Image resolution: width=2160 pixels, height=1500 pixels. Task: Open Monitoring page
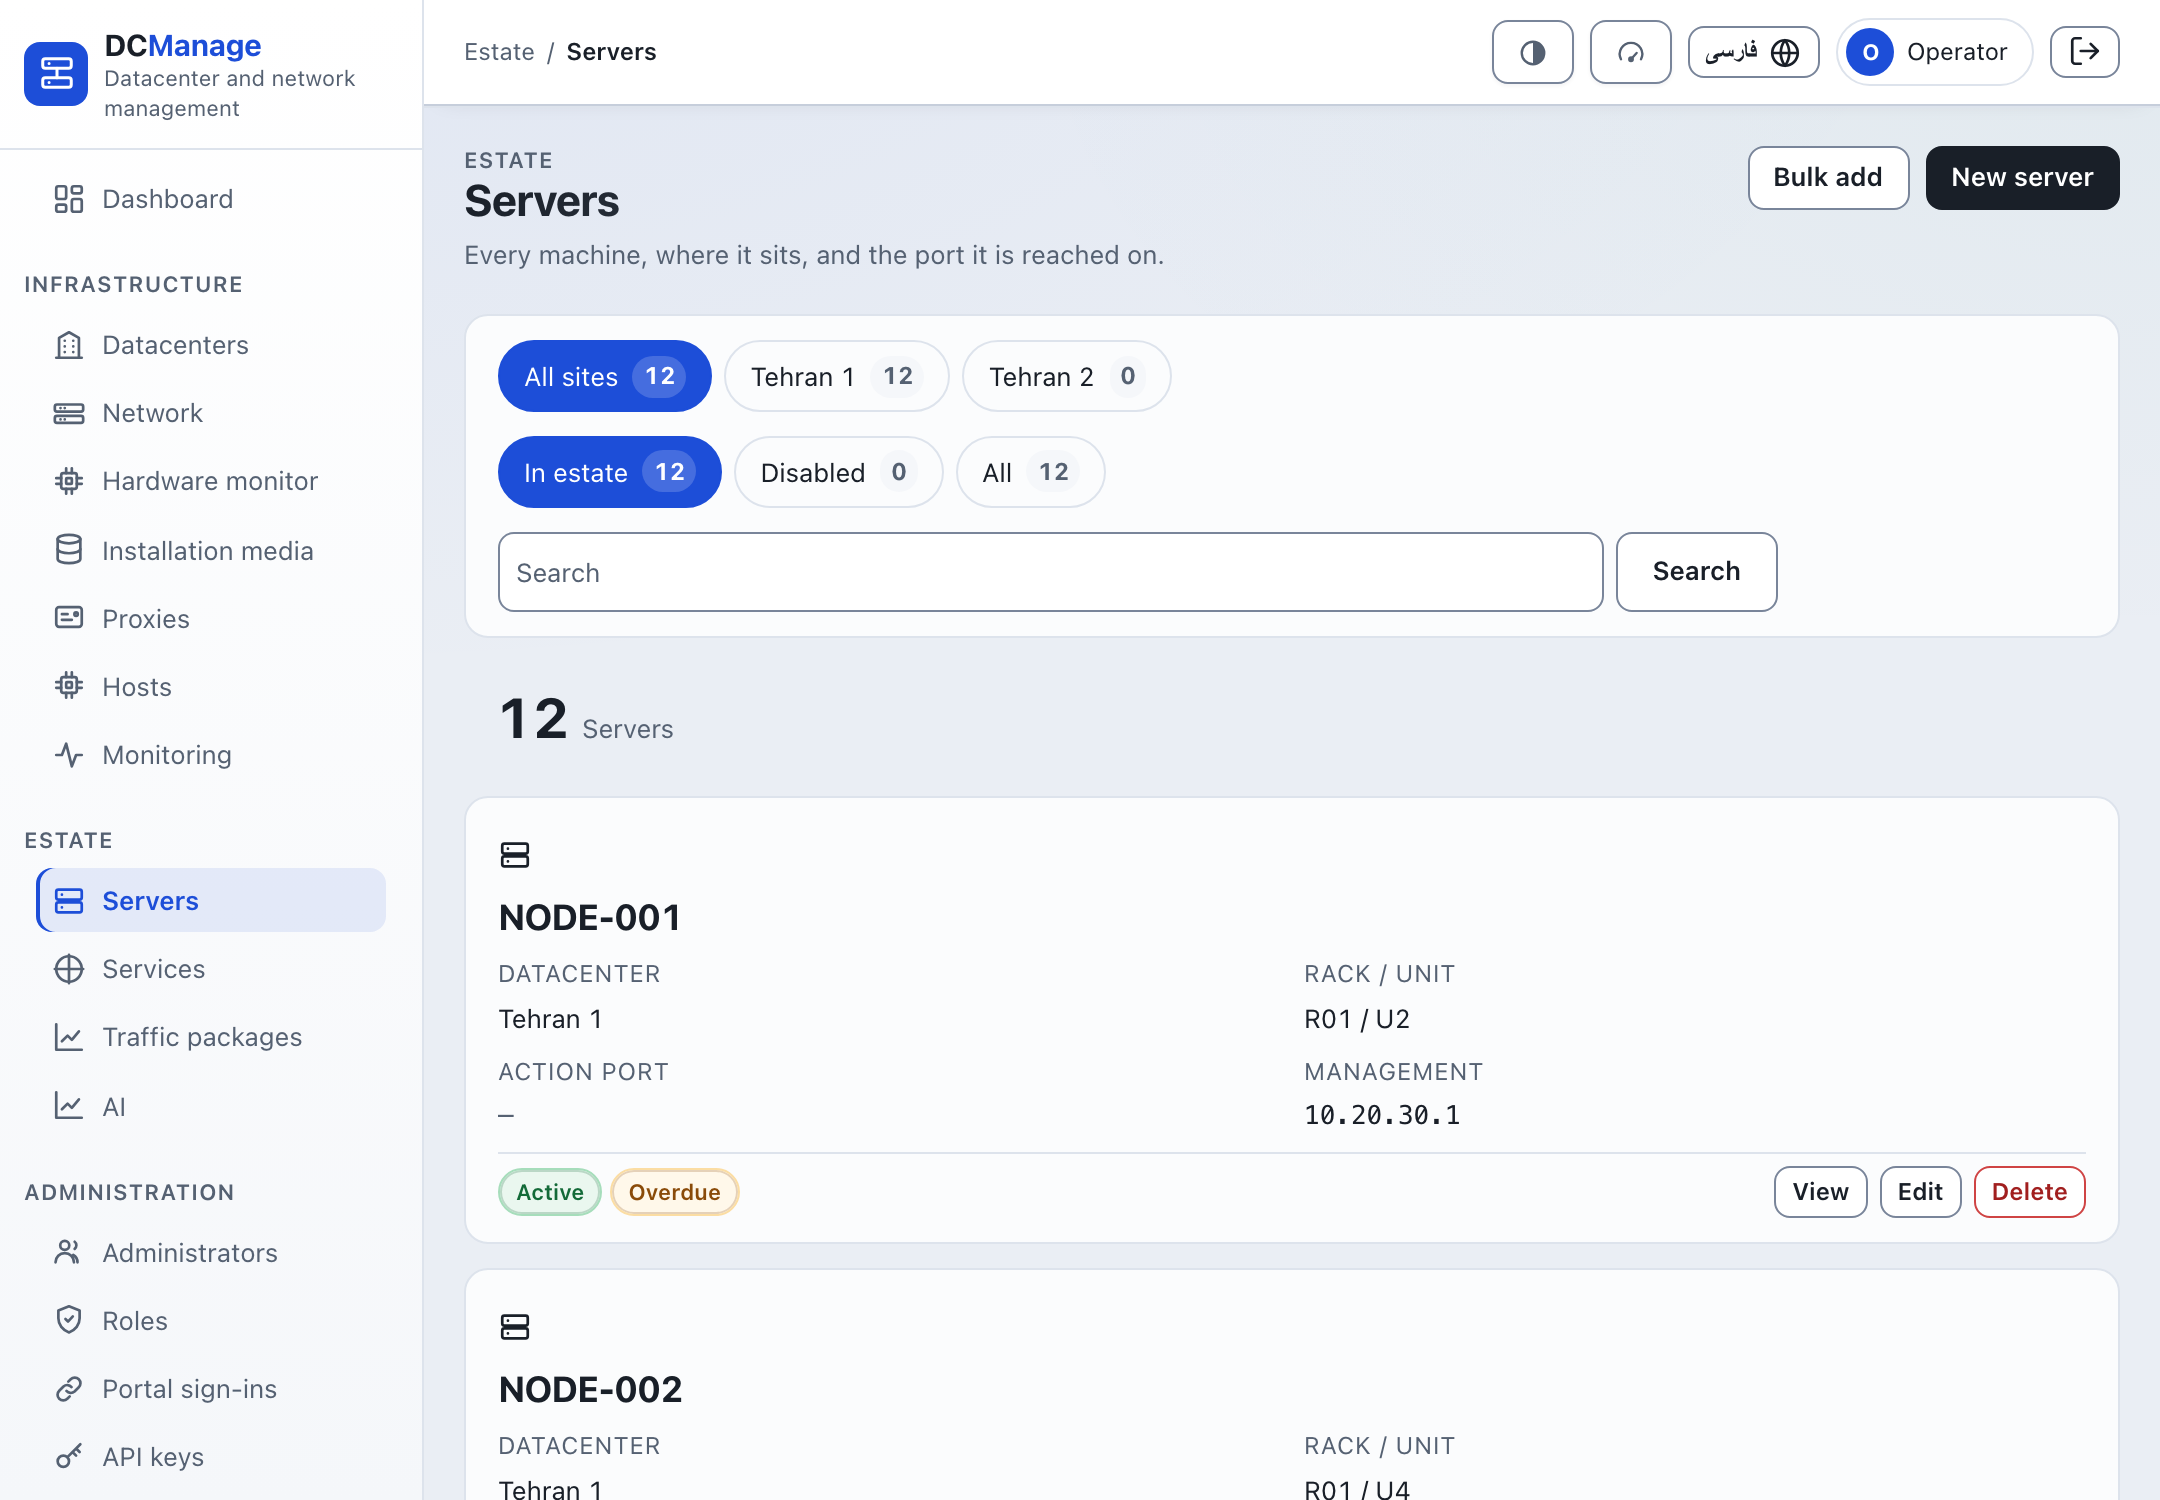[x=211, y=755]
